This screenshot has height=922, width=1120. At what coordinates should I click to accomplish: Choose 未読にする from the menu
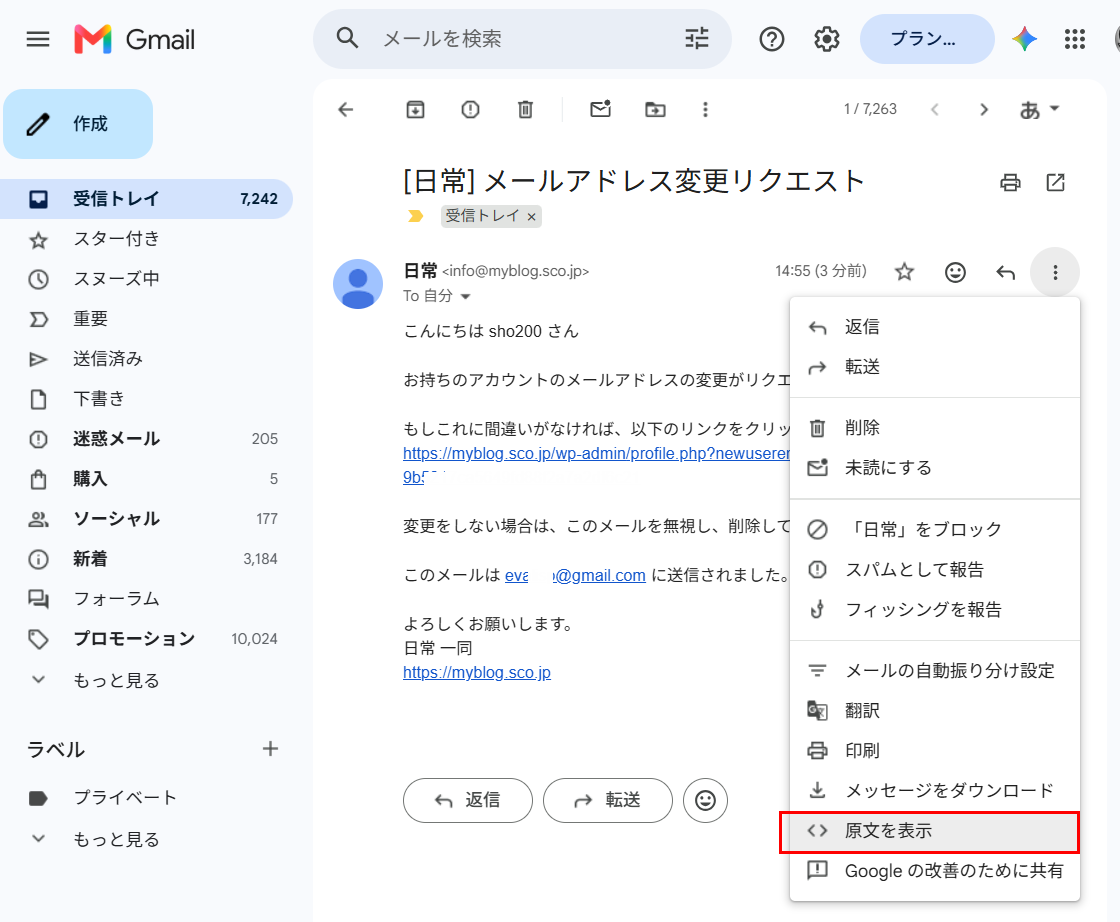(934, 468)
